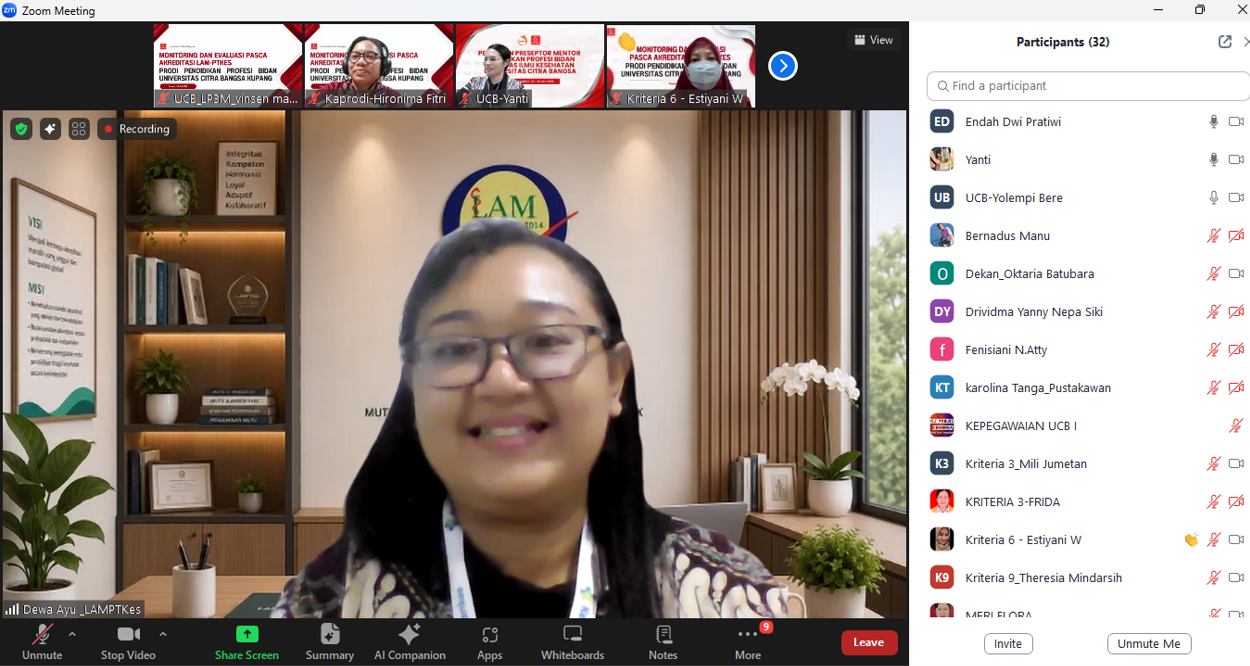Click the Recording indicator
1250x666 pixels.
137,129
